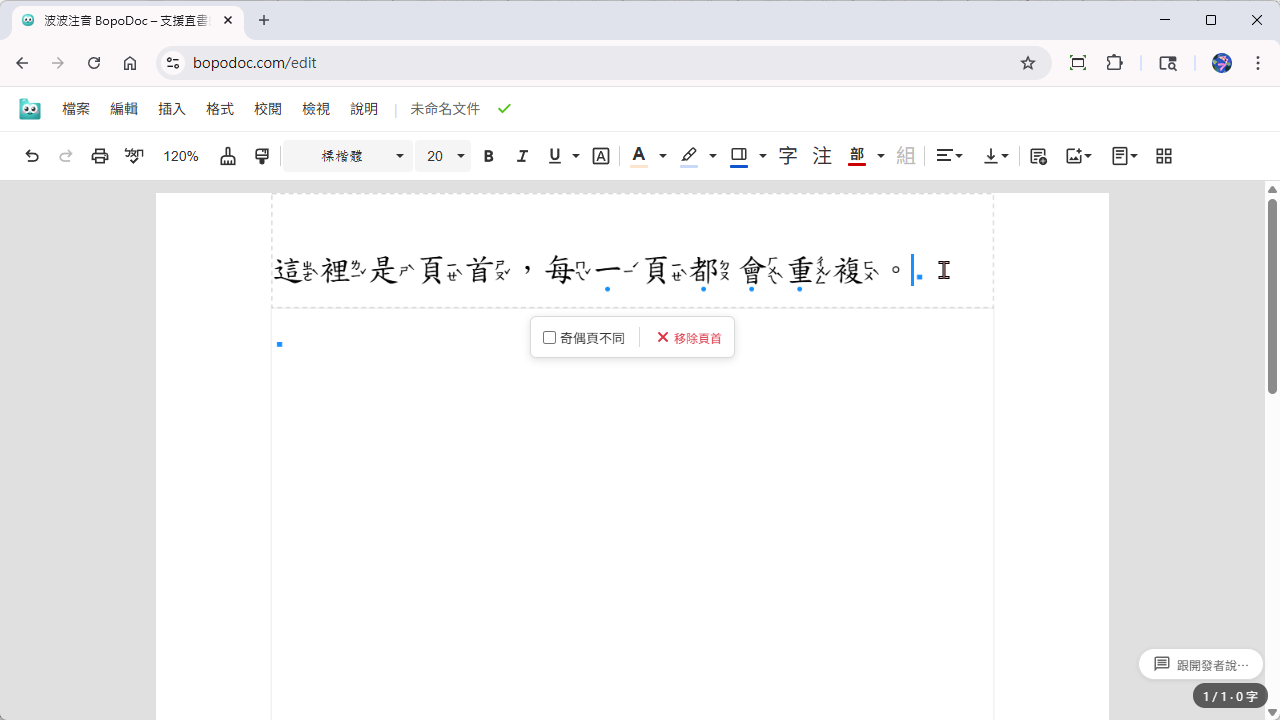Expand the border style dropdown arrow

762,156
